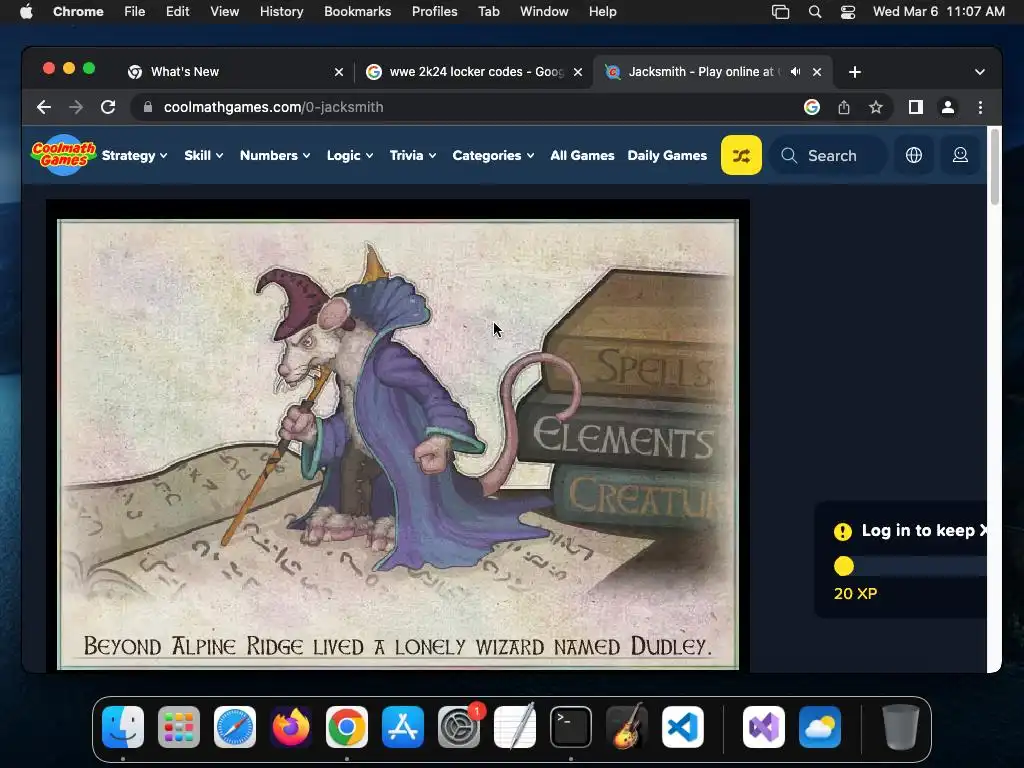Screen dimensions: 1024x768
Task: Close the What's New tab
Action: click(339, 72)
